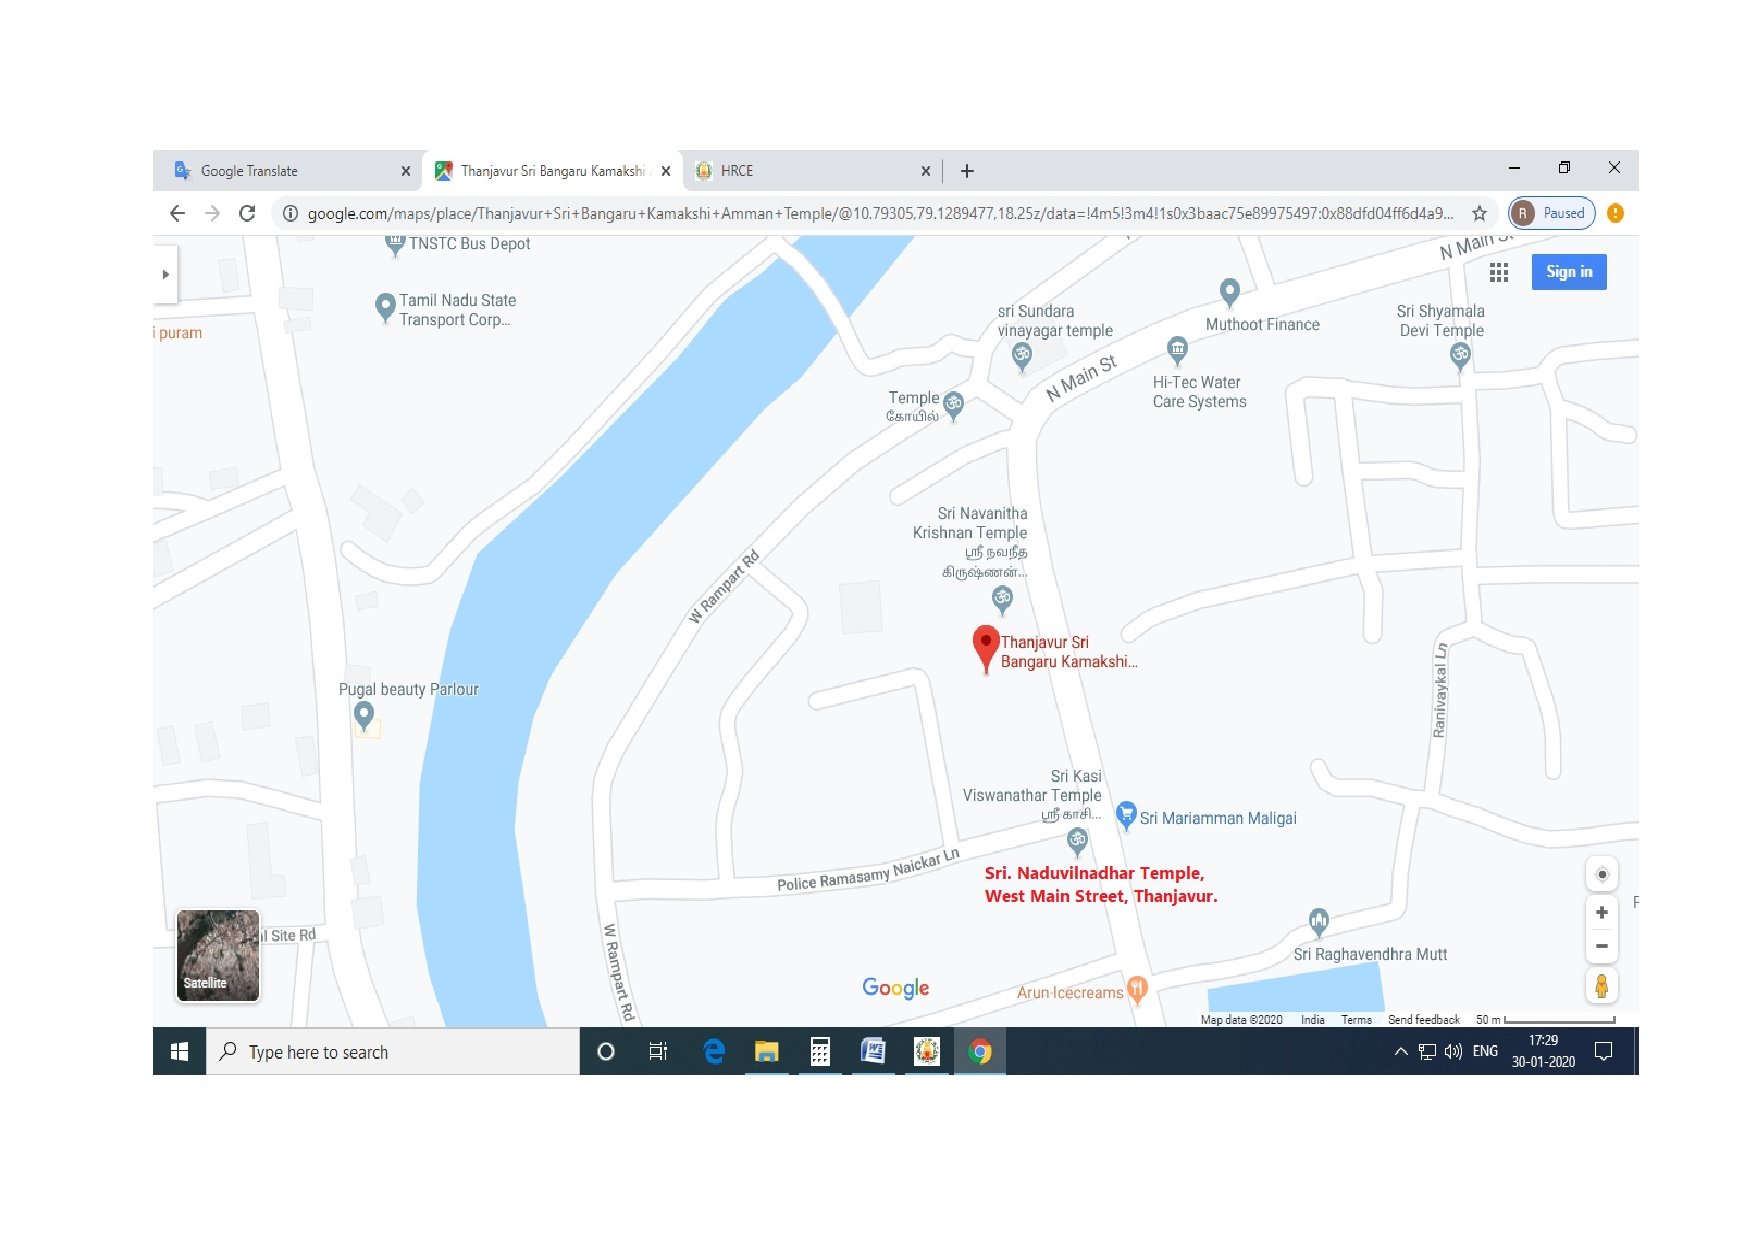Click the Google apps grid icon
1754x1240 pixels.
pyautogui.click(x=1498, y=272)
